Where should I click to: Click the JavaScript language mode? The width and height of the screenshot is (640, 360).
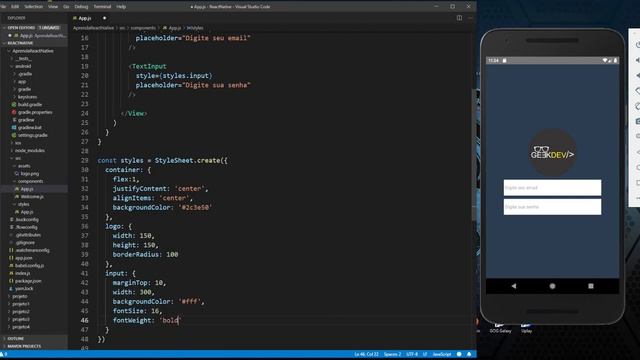pyautogui.click(x=442, y=354)
